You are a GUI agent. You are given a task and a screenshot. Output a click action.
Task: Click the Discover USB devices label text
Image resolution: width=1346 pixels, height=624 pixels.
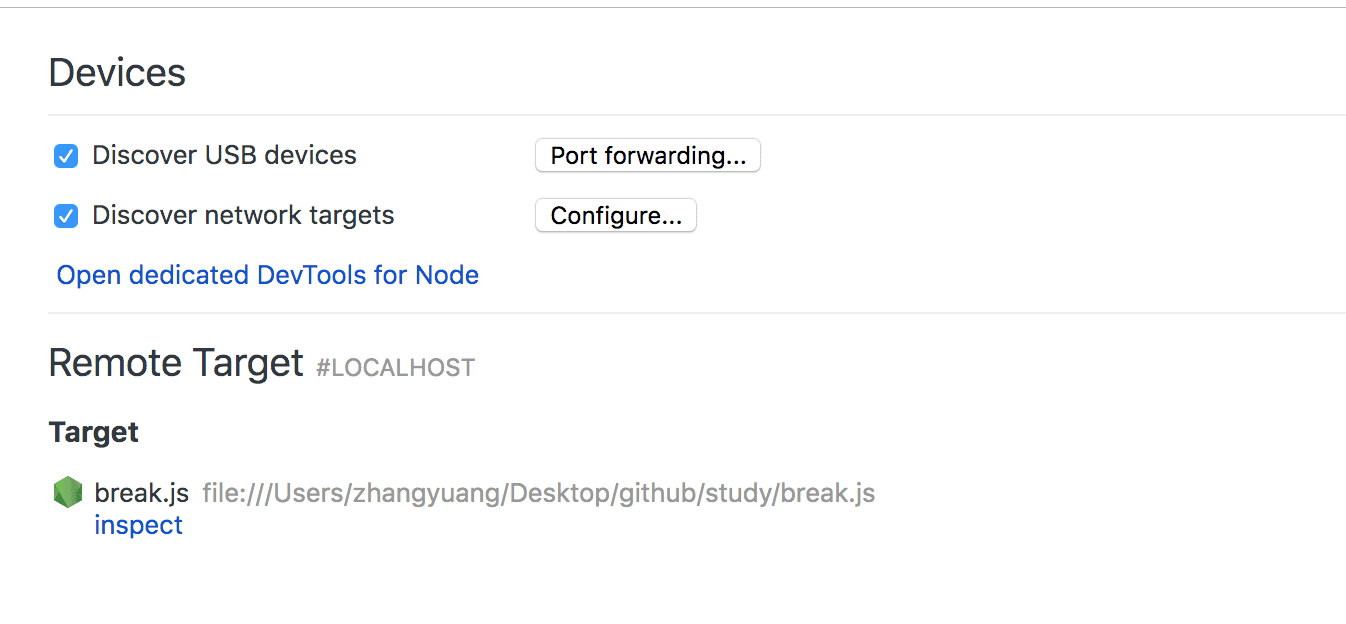coord(224,155)
